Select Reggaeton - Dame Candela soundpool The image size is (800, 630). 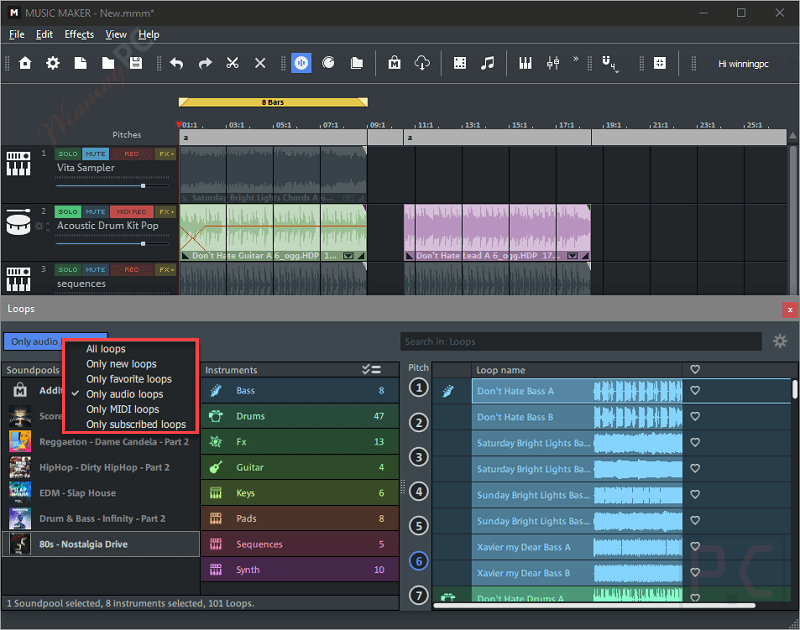click(x=100, y=442)
